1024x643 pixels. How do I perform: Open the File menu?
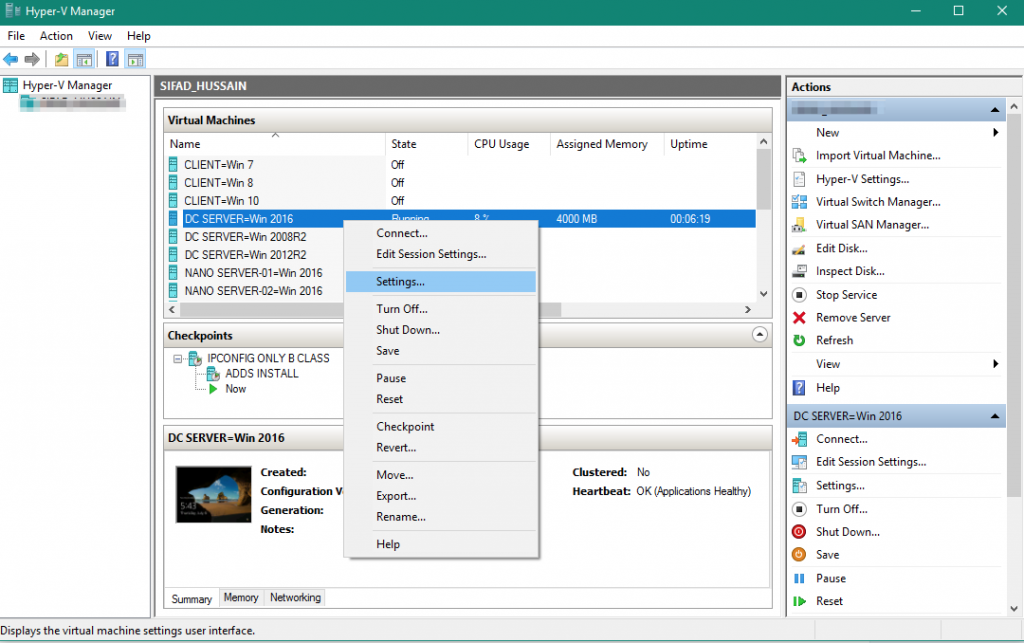point(16,36)
